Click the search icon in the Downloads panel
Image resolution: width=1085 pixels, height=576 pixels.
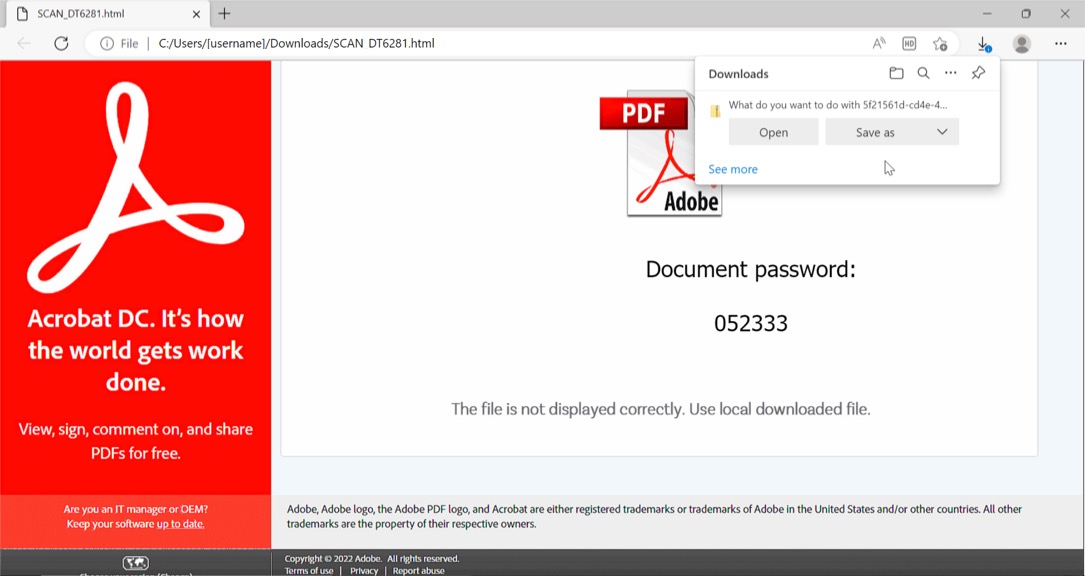tap(923, 73)
